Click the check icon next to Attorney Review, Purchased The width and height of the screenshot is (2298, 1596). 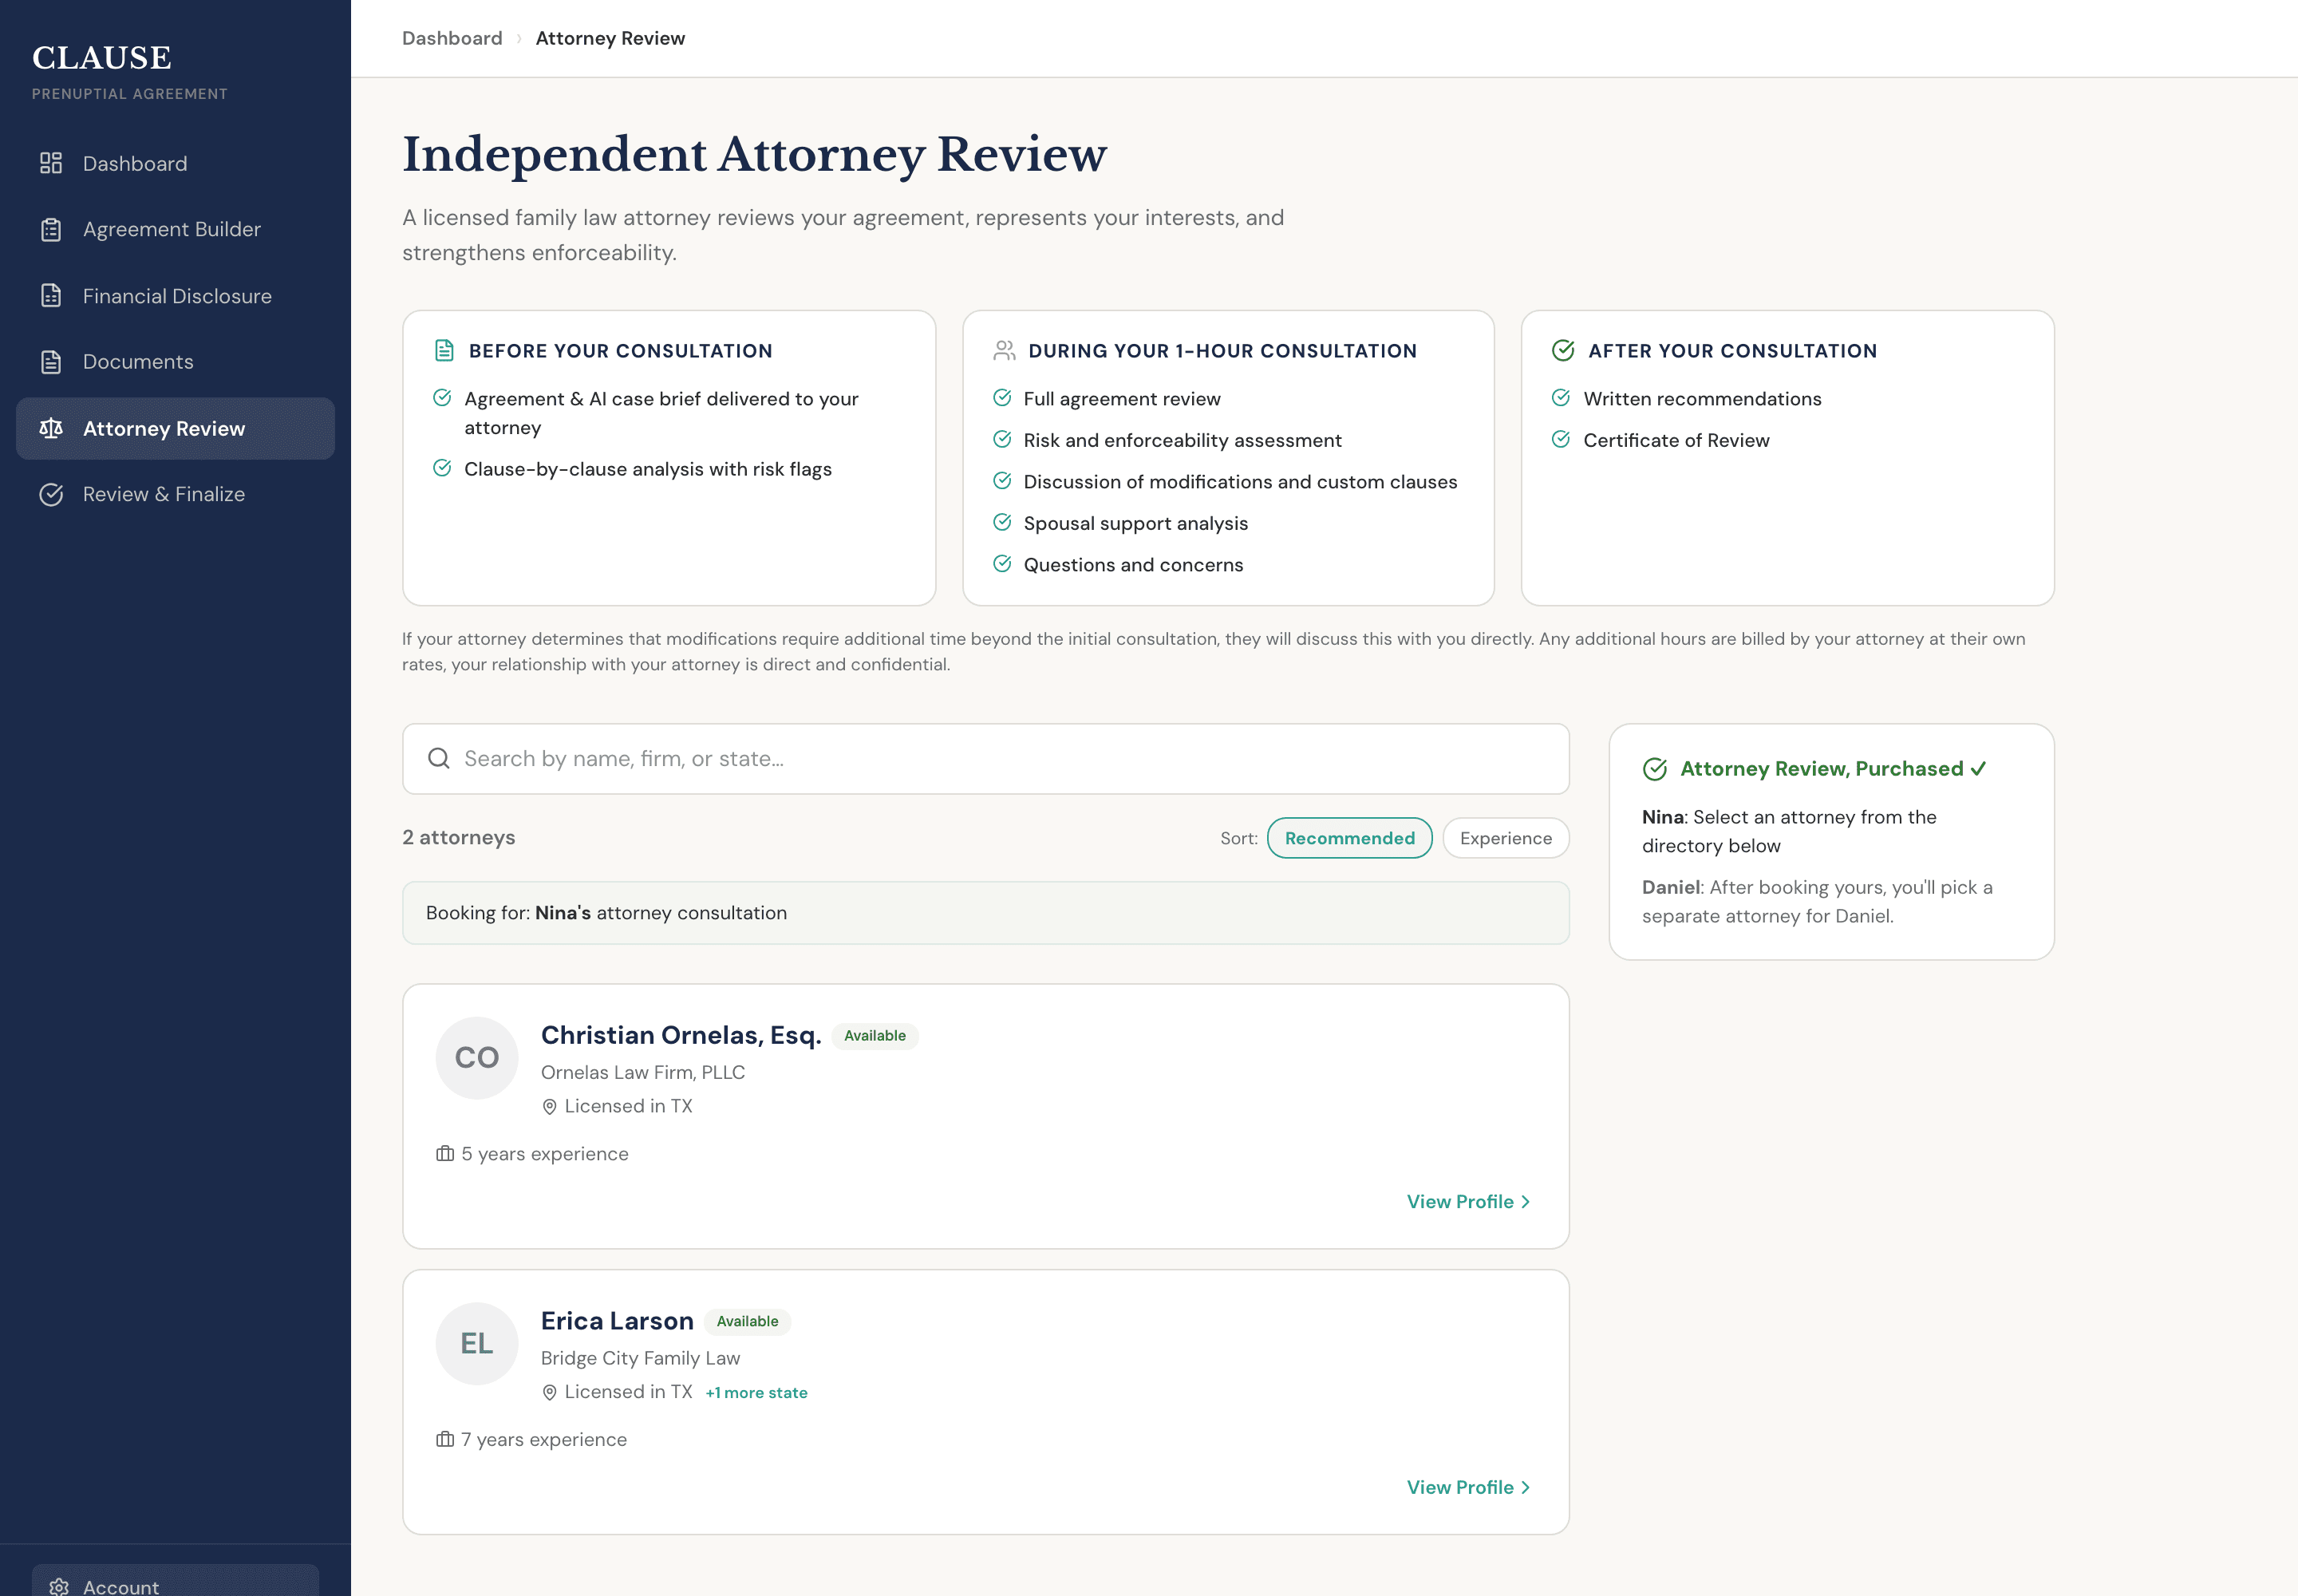point(1655,769)
